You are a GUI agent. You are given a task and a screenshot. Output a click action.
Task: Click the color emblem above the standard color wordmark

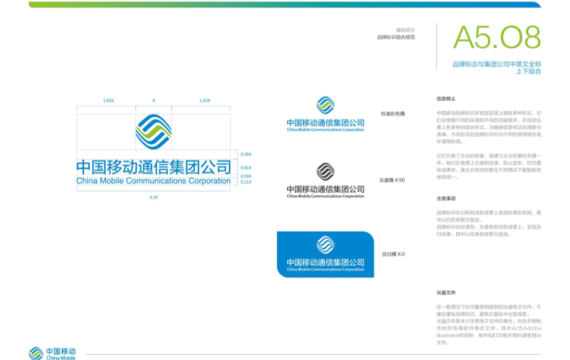(325, 105)
